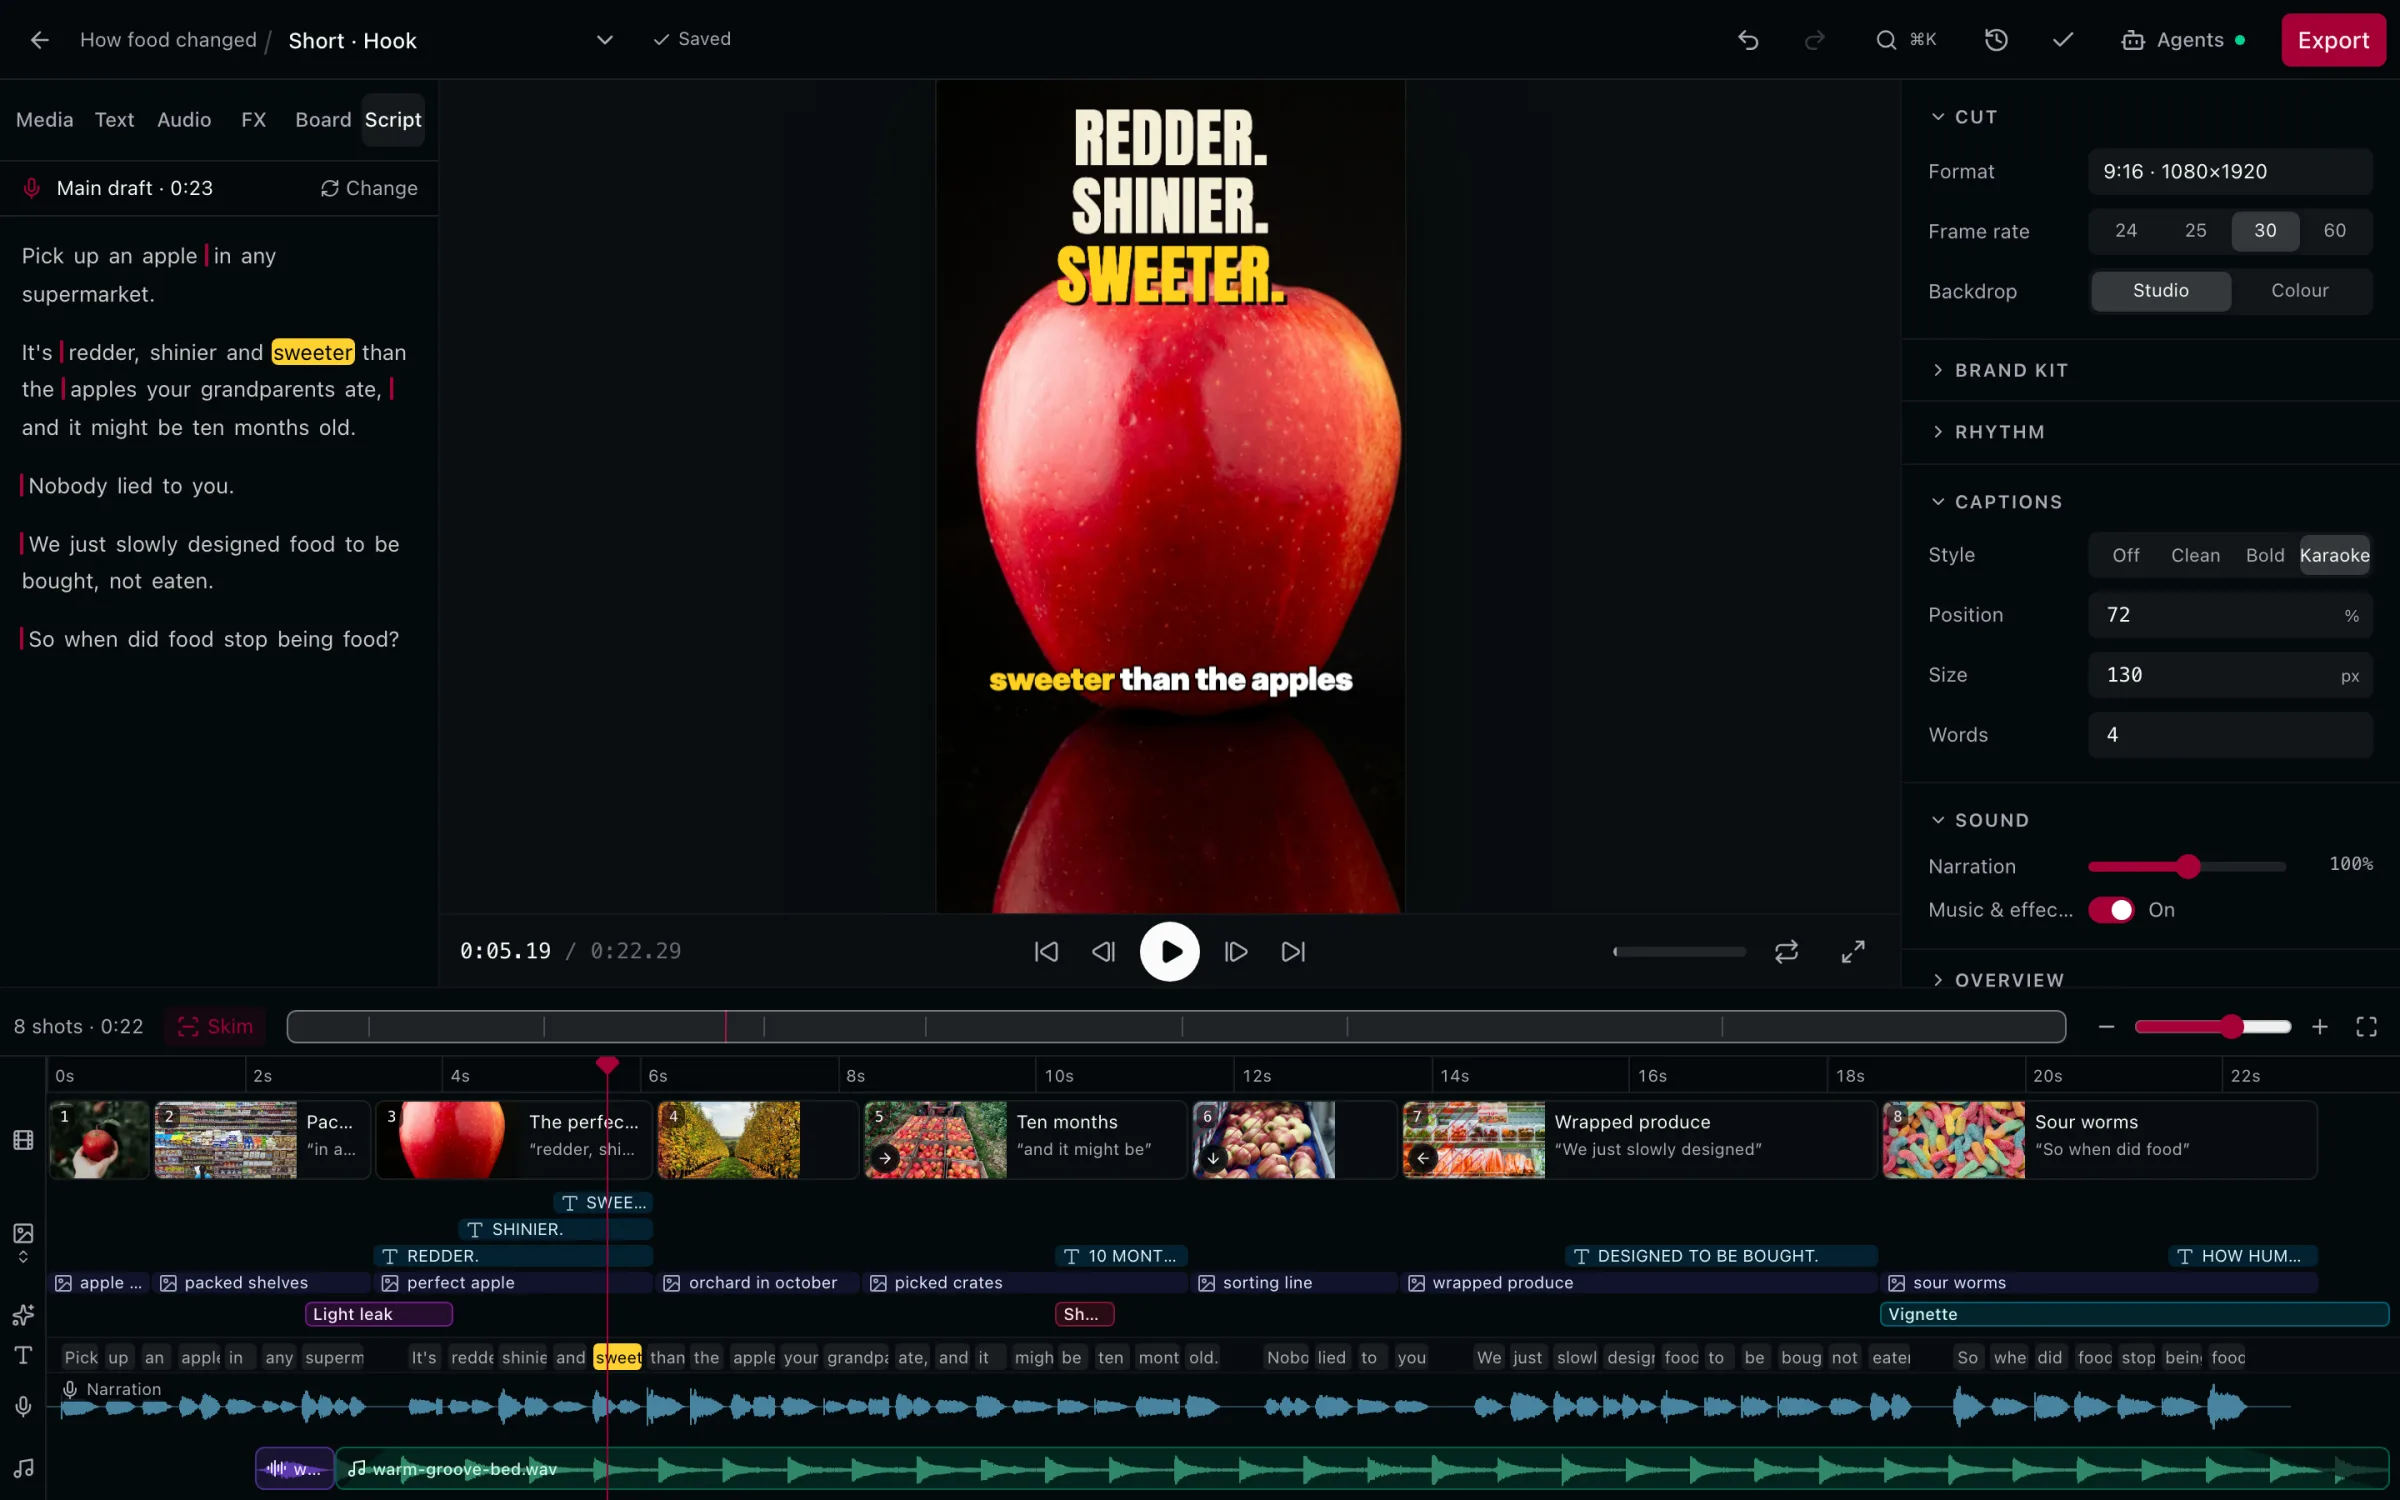Click the music track icon

tap(24, 1468)
